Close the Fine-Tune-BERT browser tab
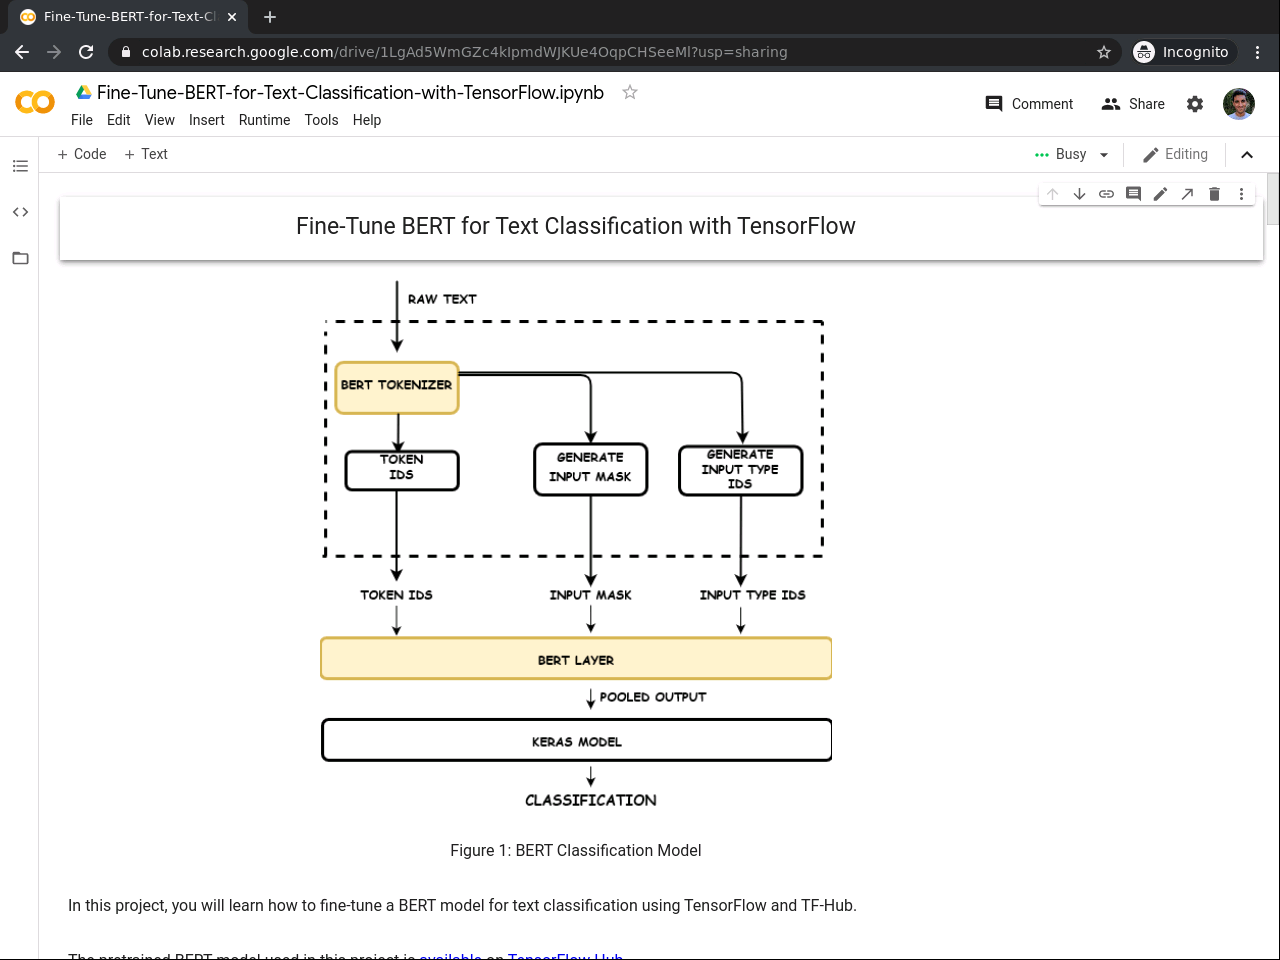The image size is (1280, 960). pos(232,17)
